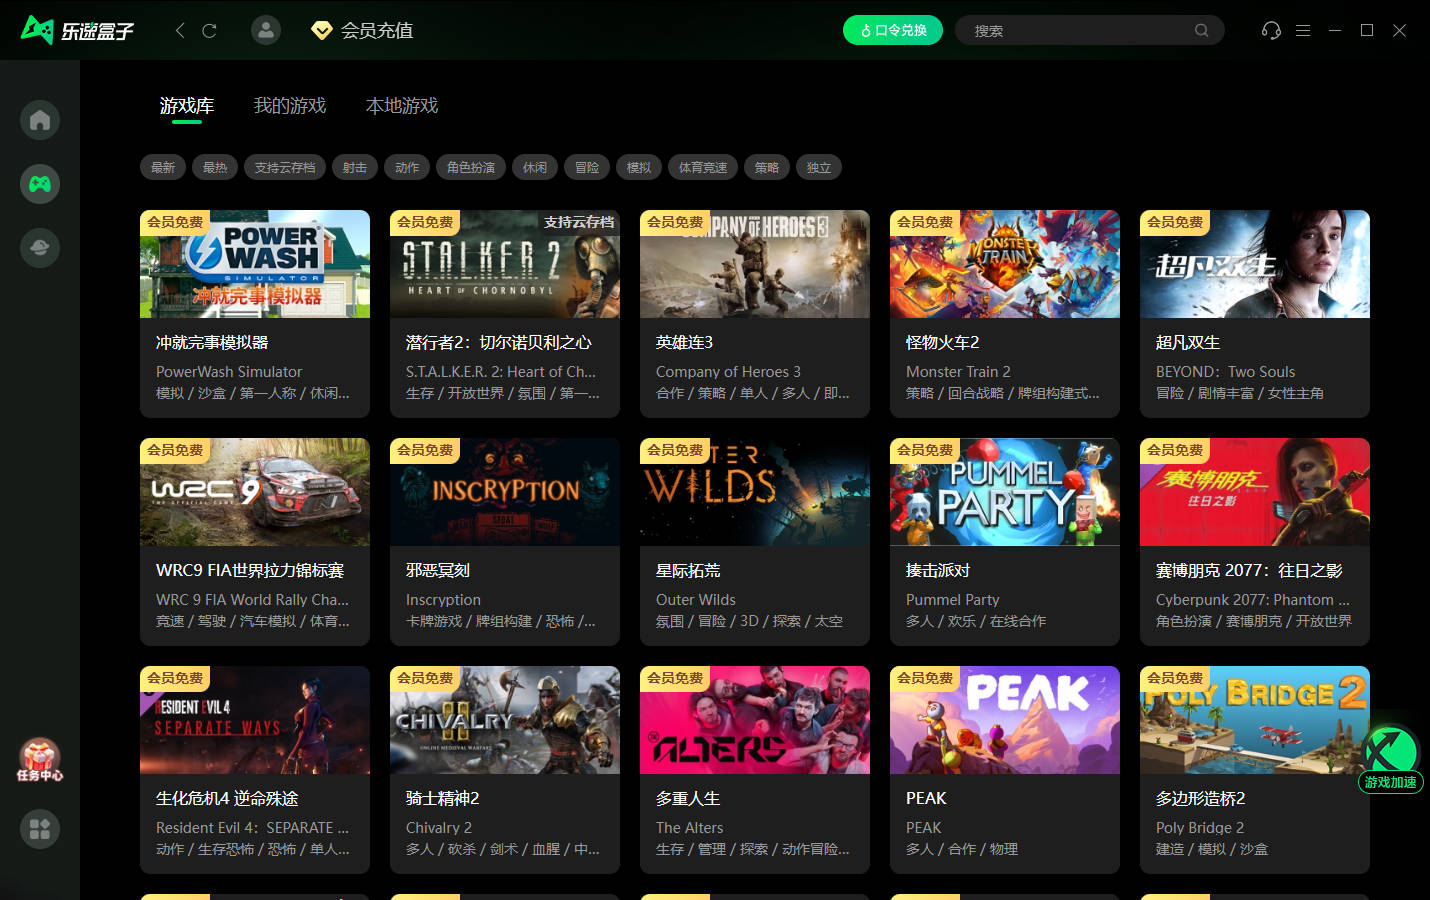The image size is (1430, 900).
Task: Select the 冒险 genre tag
Action: [x=587, y=167]
